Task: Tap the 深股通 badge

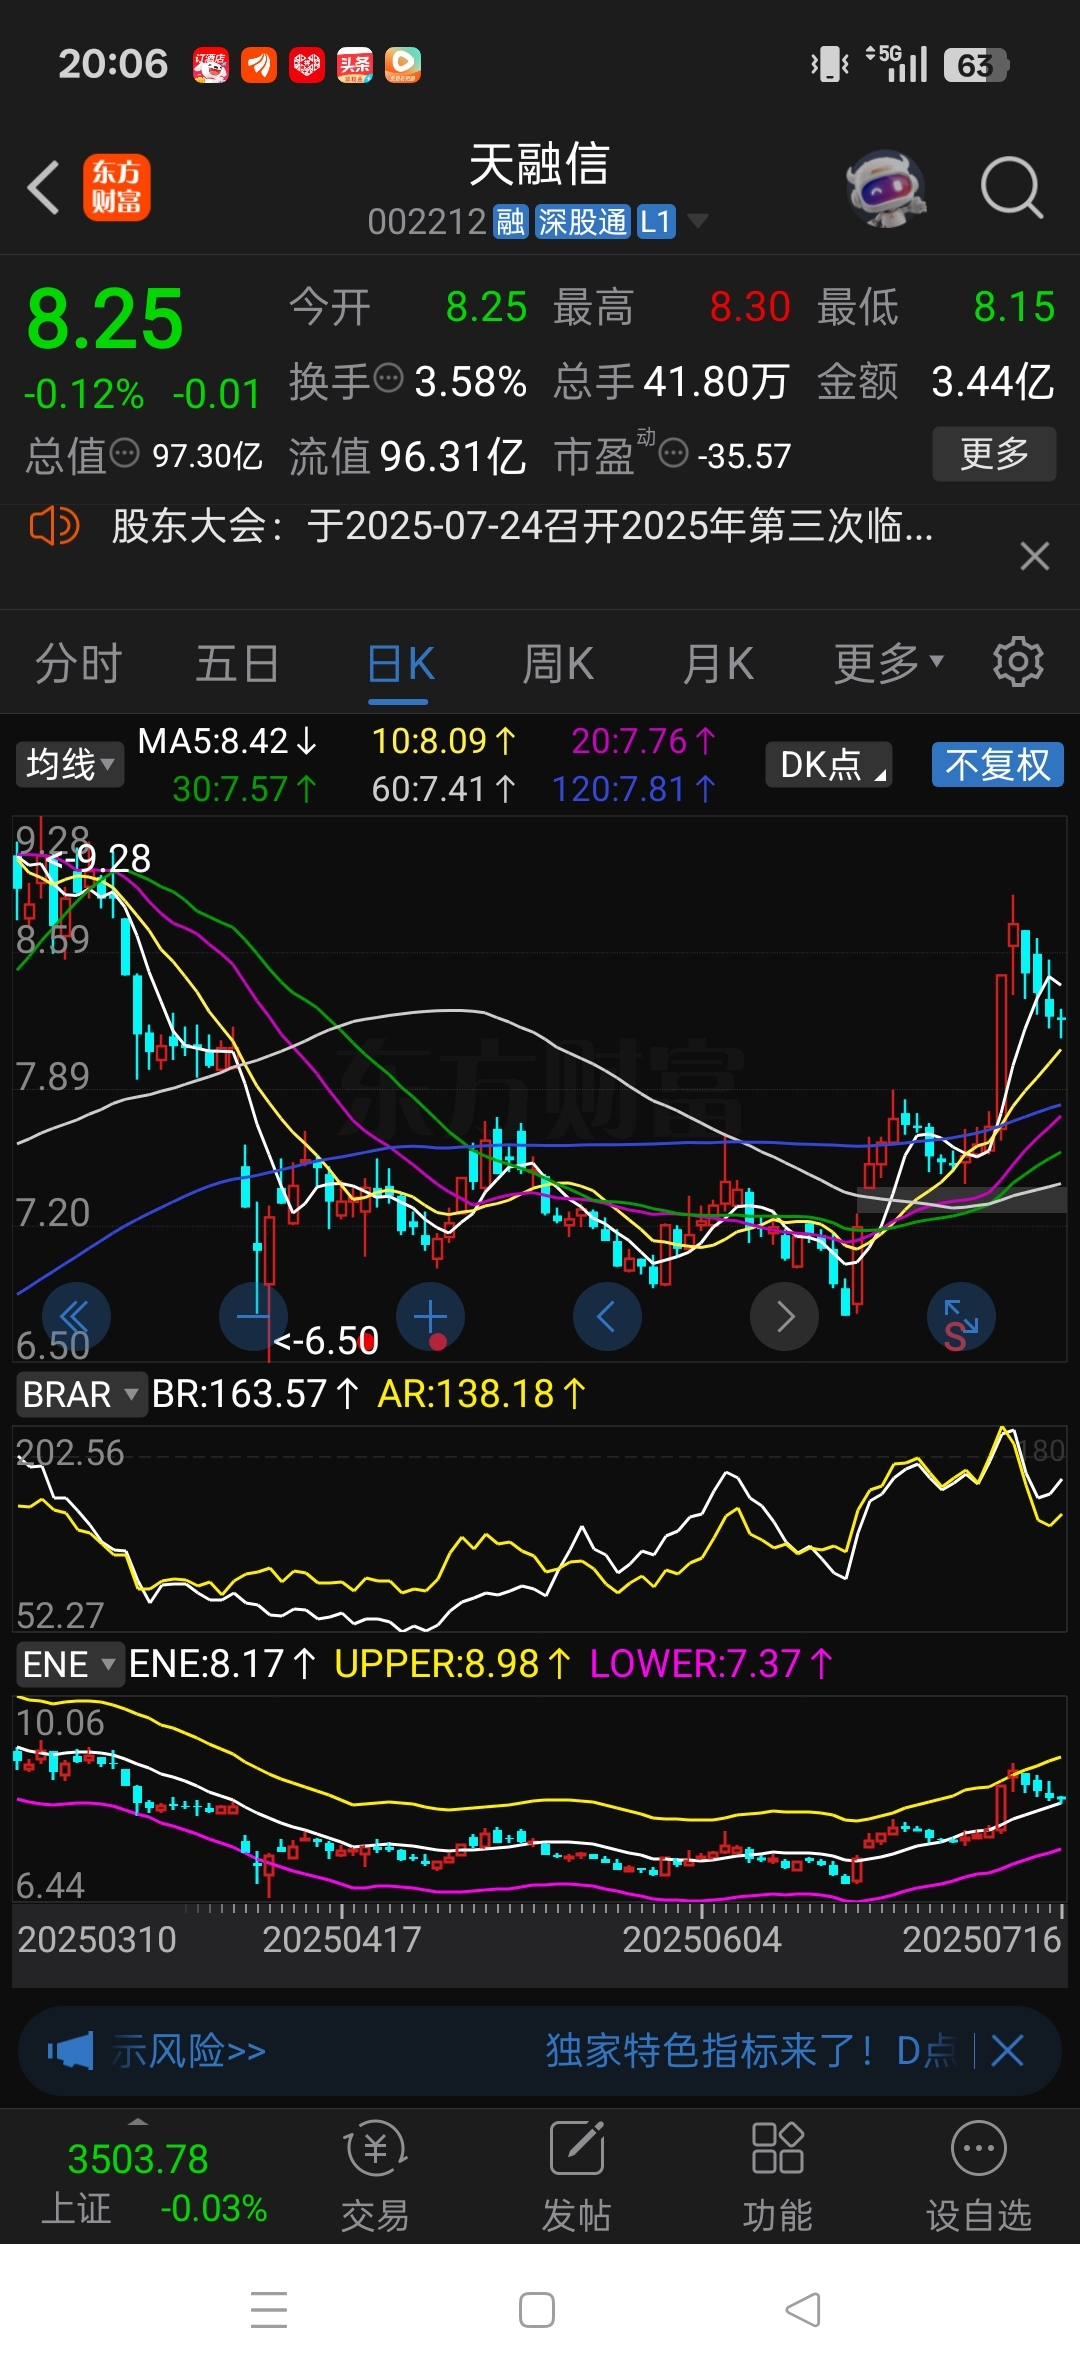Action: (x=582, y=221)
